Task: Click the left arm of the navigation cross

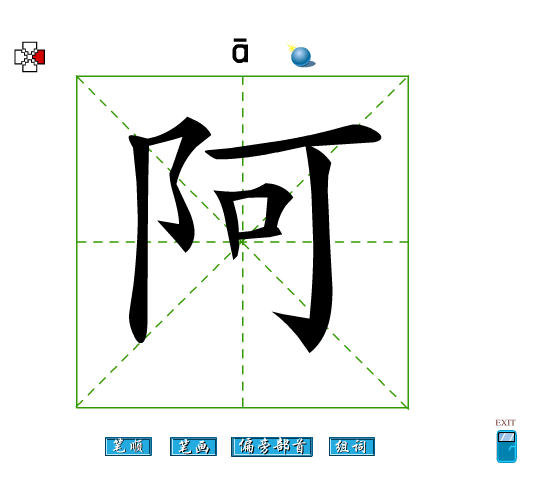Action: [19, 57]
